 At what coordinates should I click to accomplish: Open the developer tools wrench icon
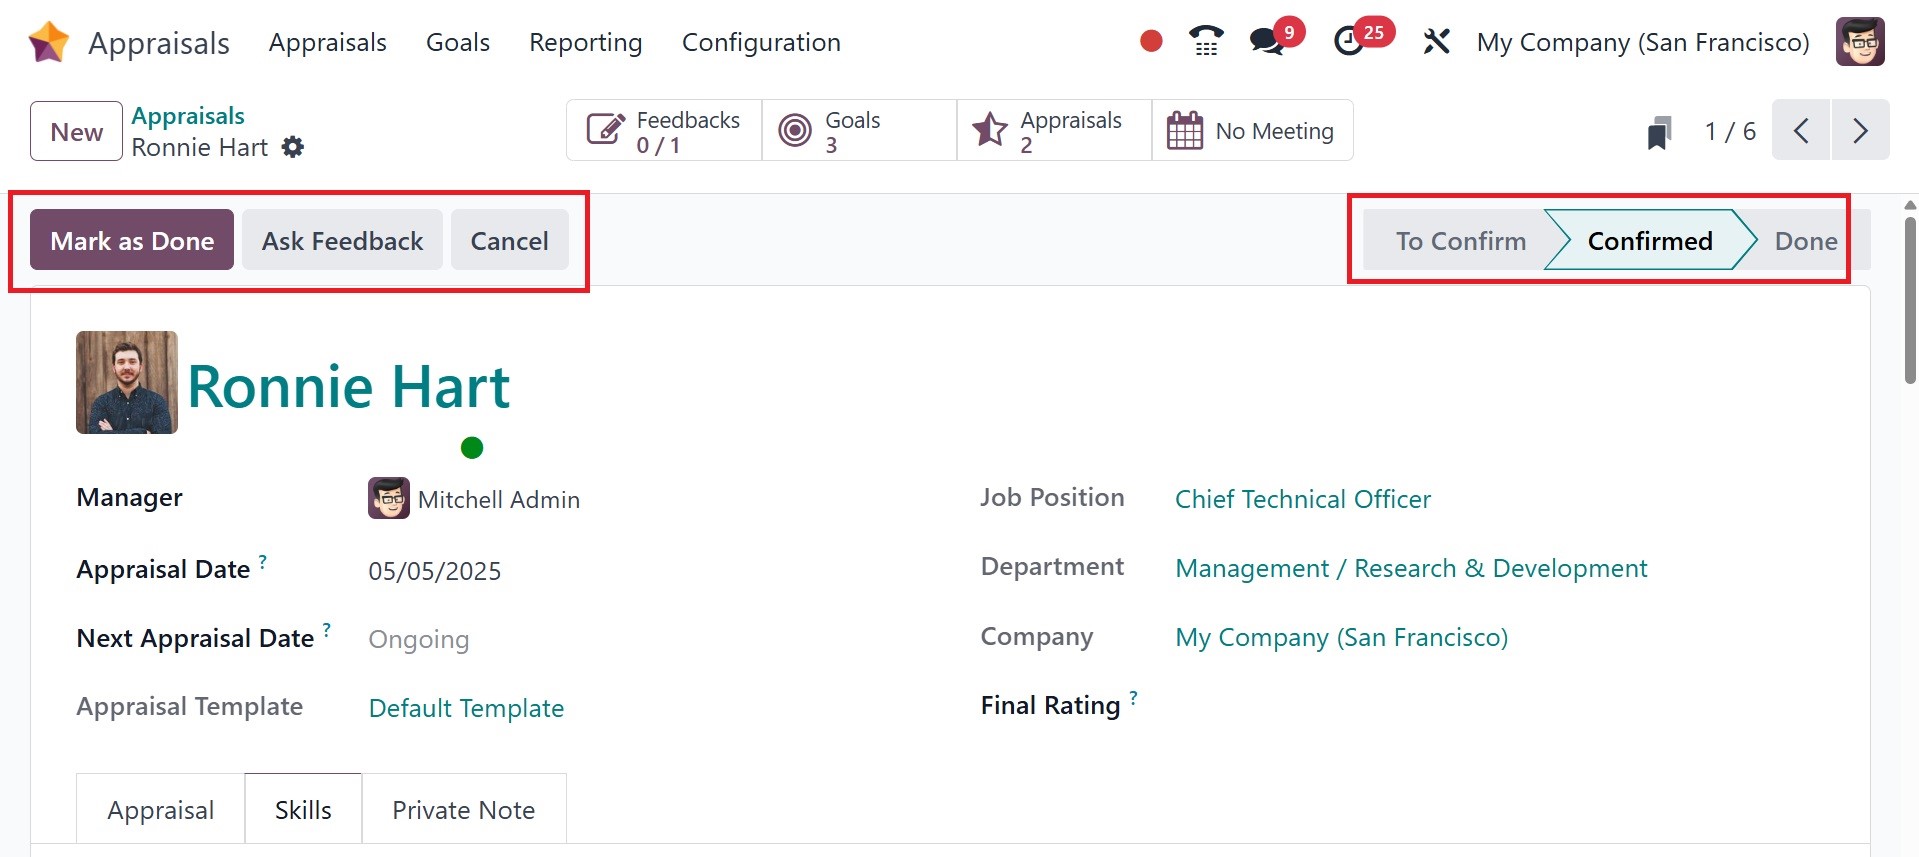(x=1436, y=42)
